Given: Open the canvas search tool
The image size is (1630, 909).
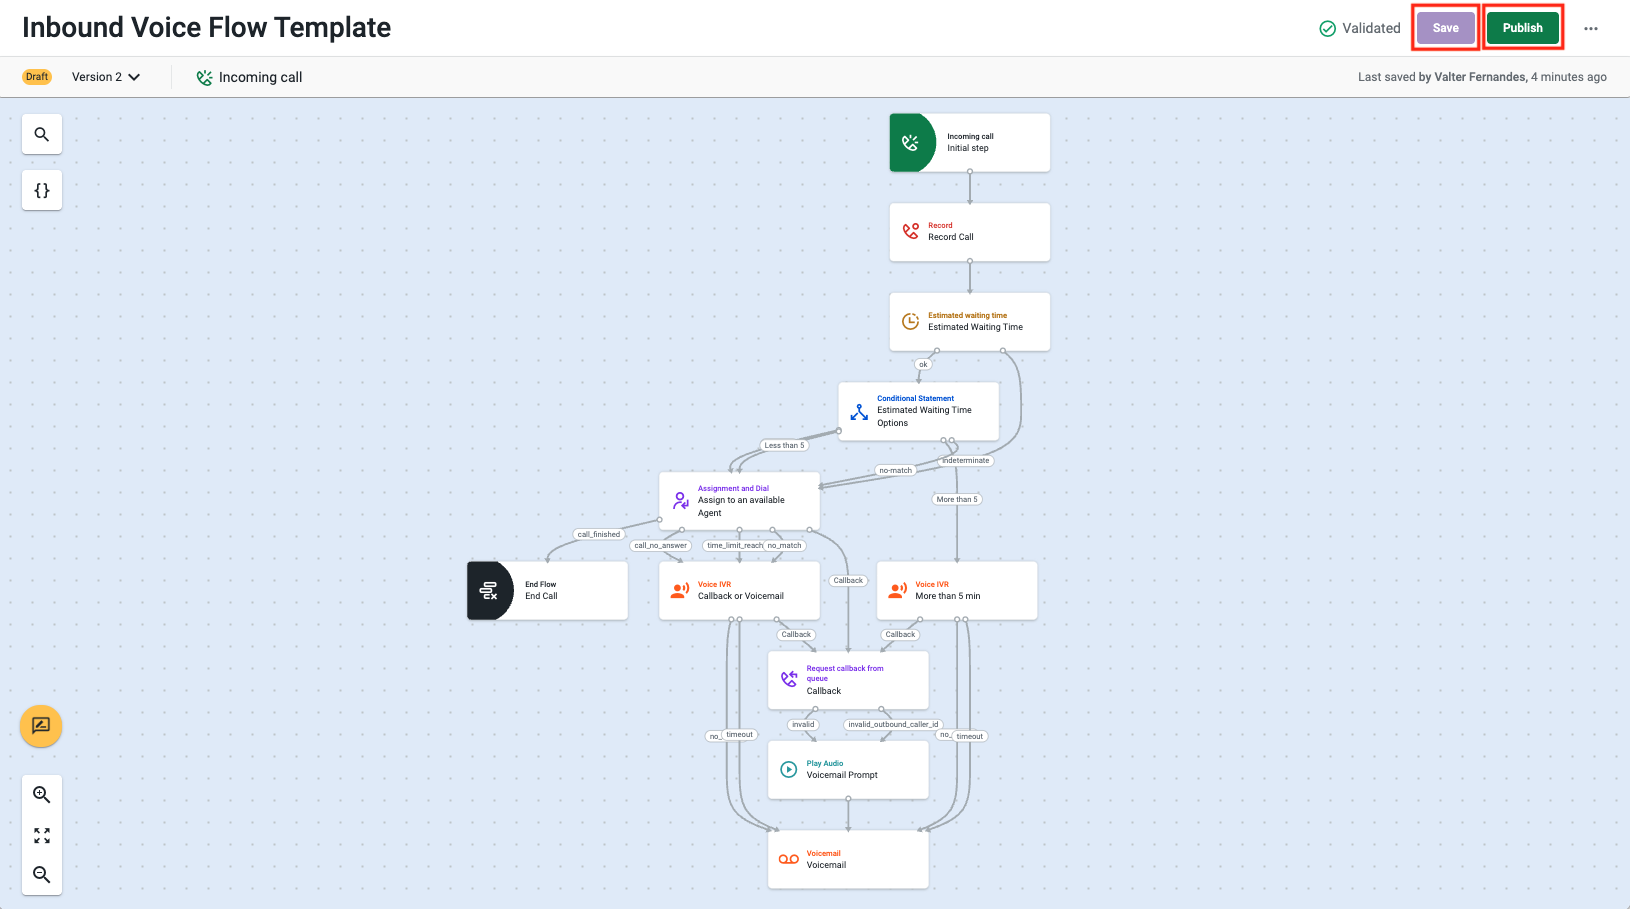Looking at the screenshot, I should click(42, 134).
